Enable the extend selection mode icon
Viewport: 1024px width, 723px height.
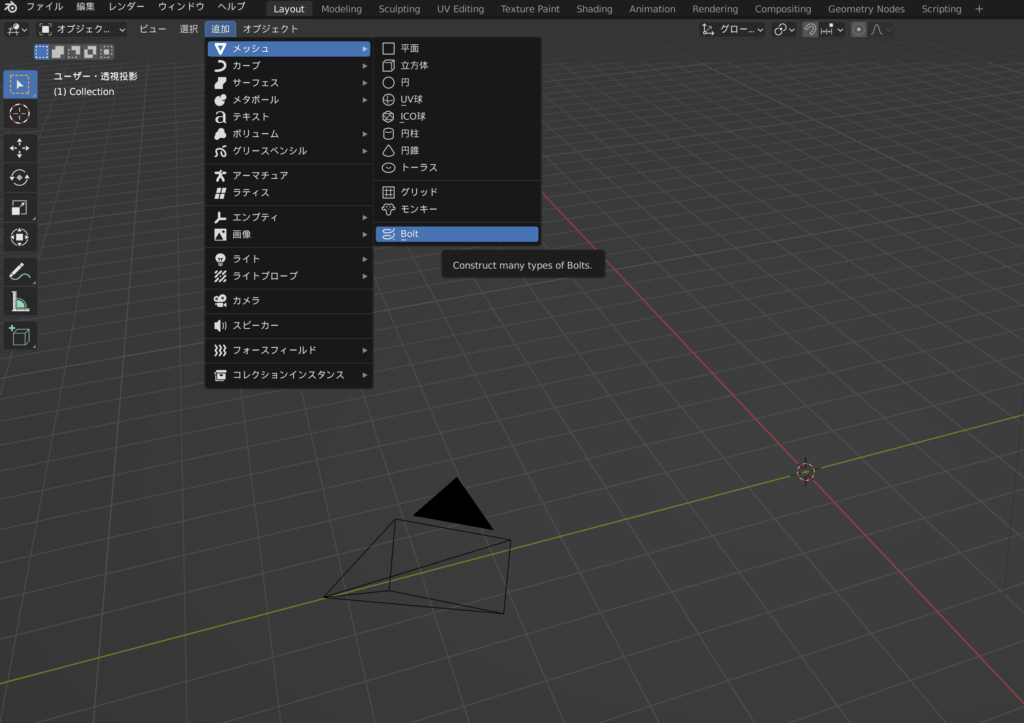(x=58, y=51)
